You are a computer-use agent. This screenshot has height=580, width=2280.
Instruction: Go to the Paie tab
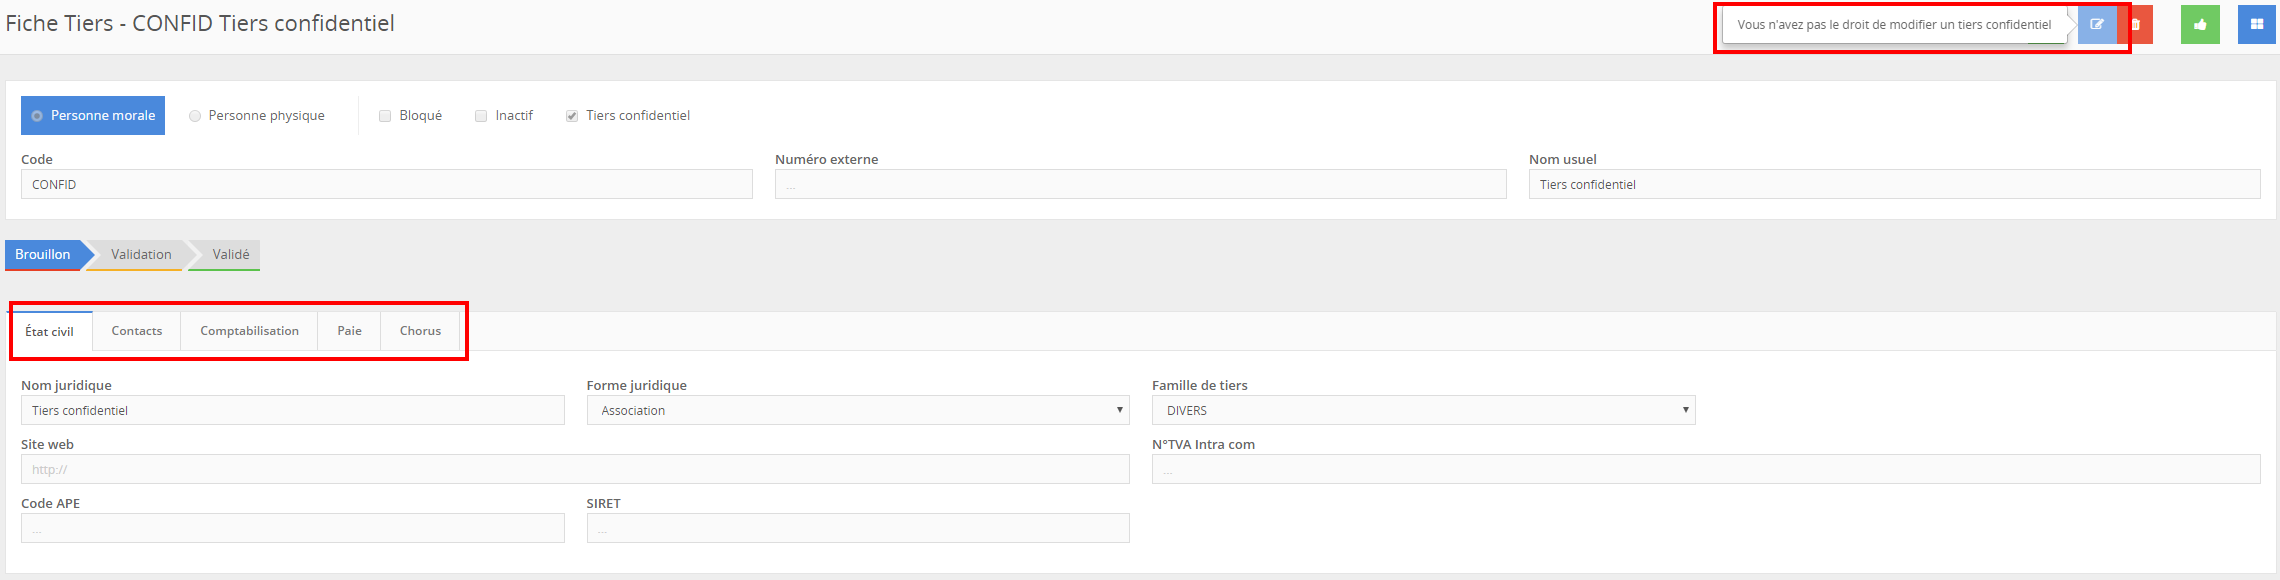(x=349, y=331)
